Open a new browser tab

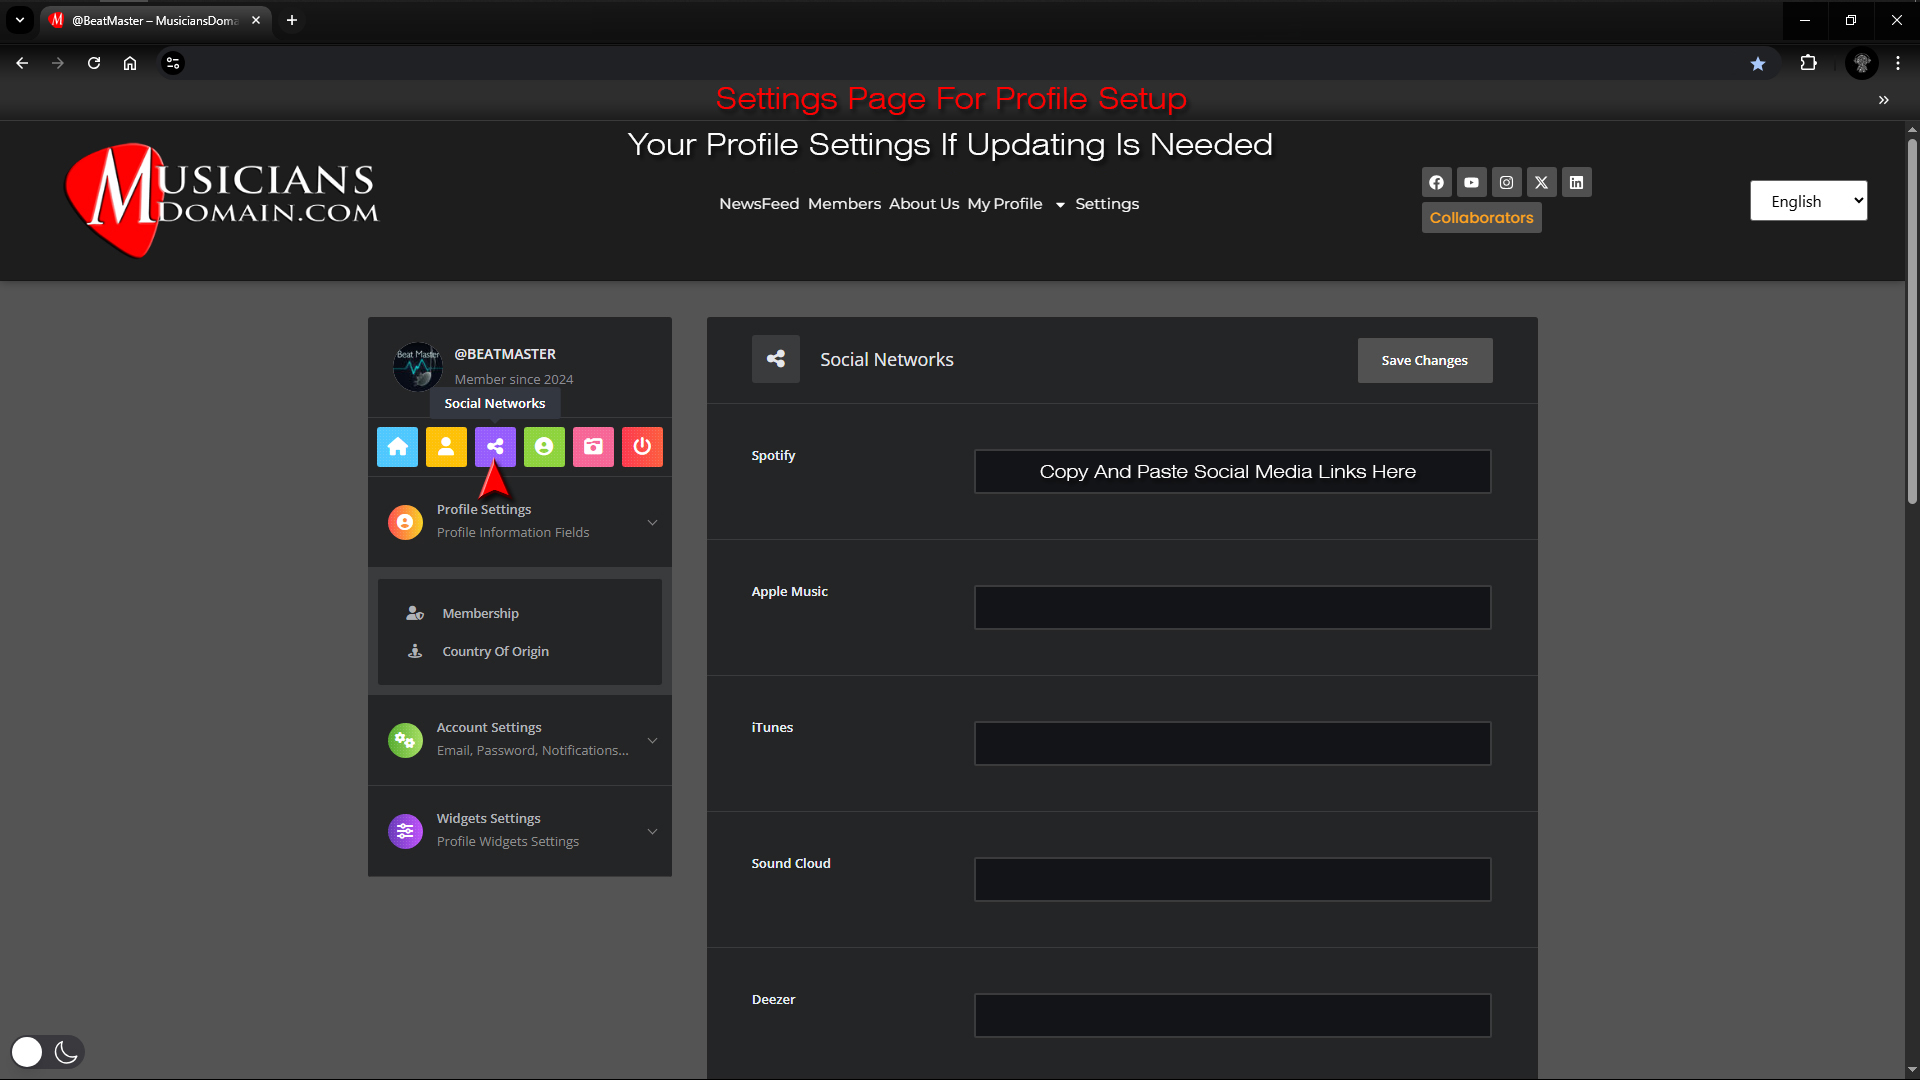292,20
